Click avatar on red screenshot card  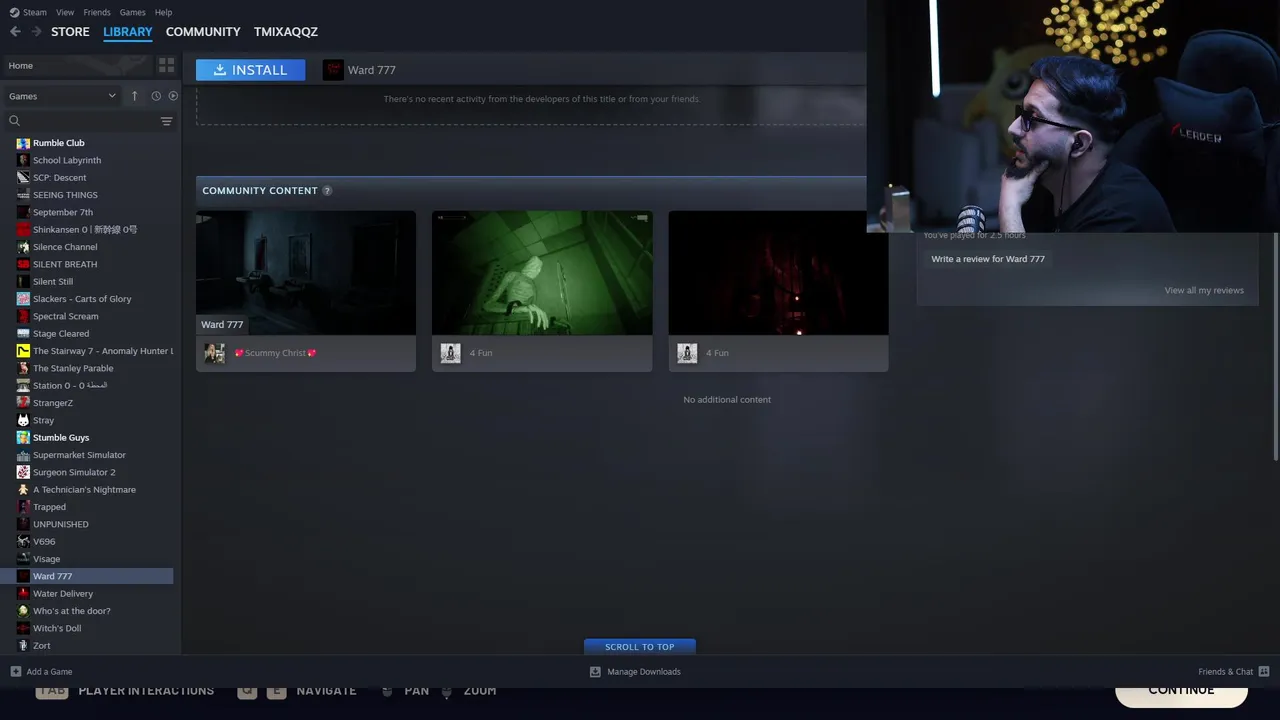click(x=686, y=353)
